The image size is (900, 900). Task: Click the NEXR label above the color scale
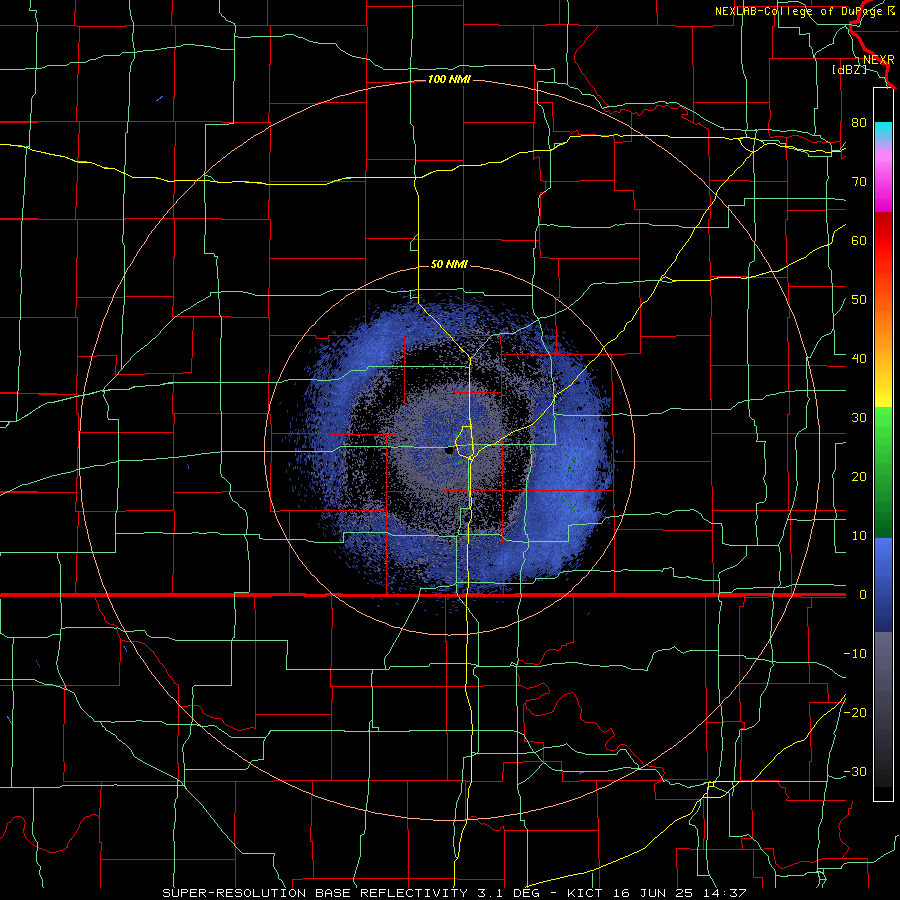point(879,60)
